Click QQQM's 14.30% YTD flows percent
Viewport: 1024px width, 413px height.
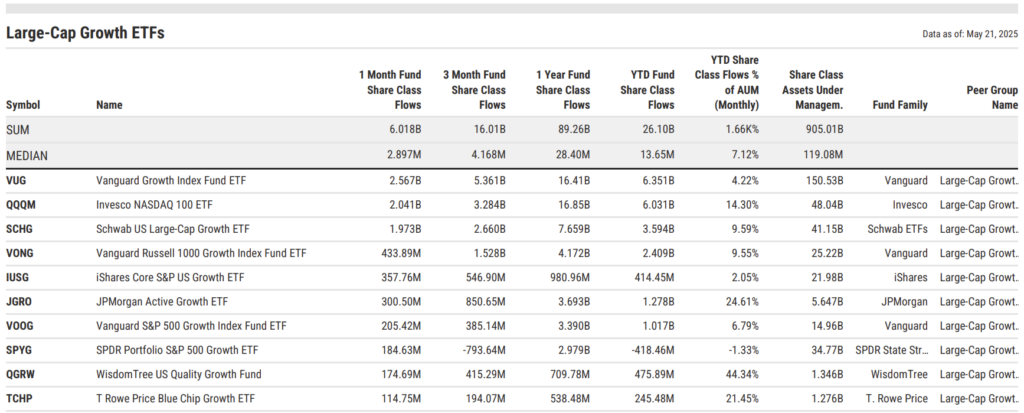743,205
